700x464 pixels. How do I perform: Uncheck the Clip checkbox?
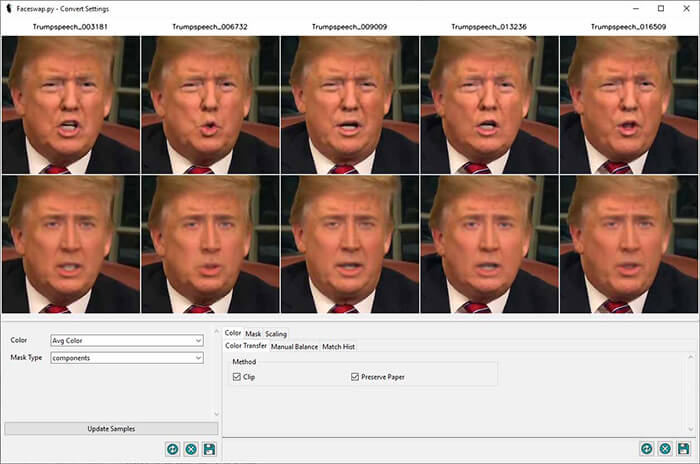point(237,377)
